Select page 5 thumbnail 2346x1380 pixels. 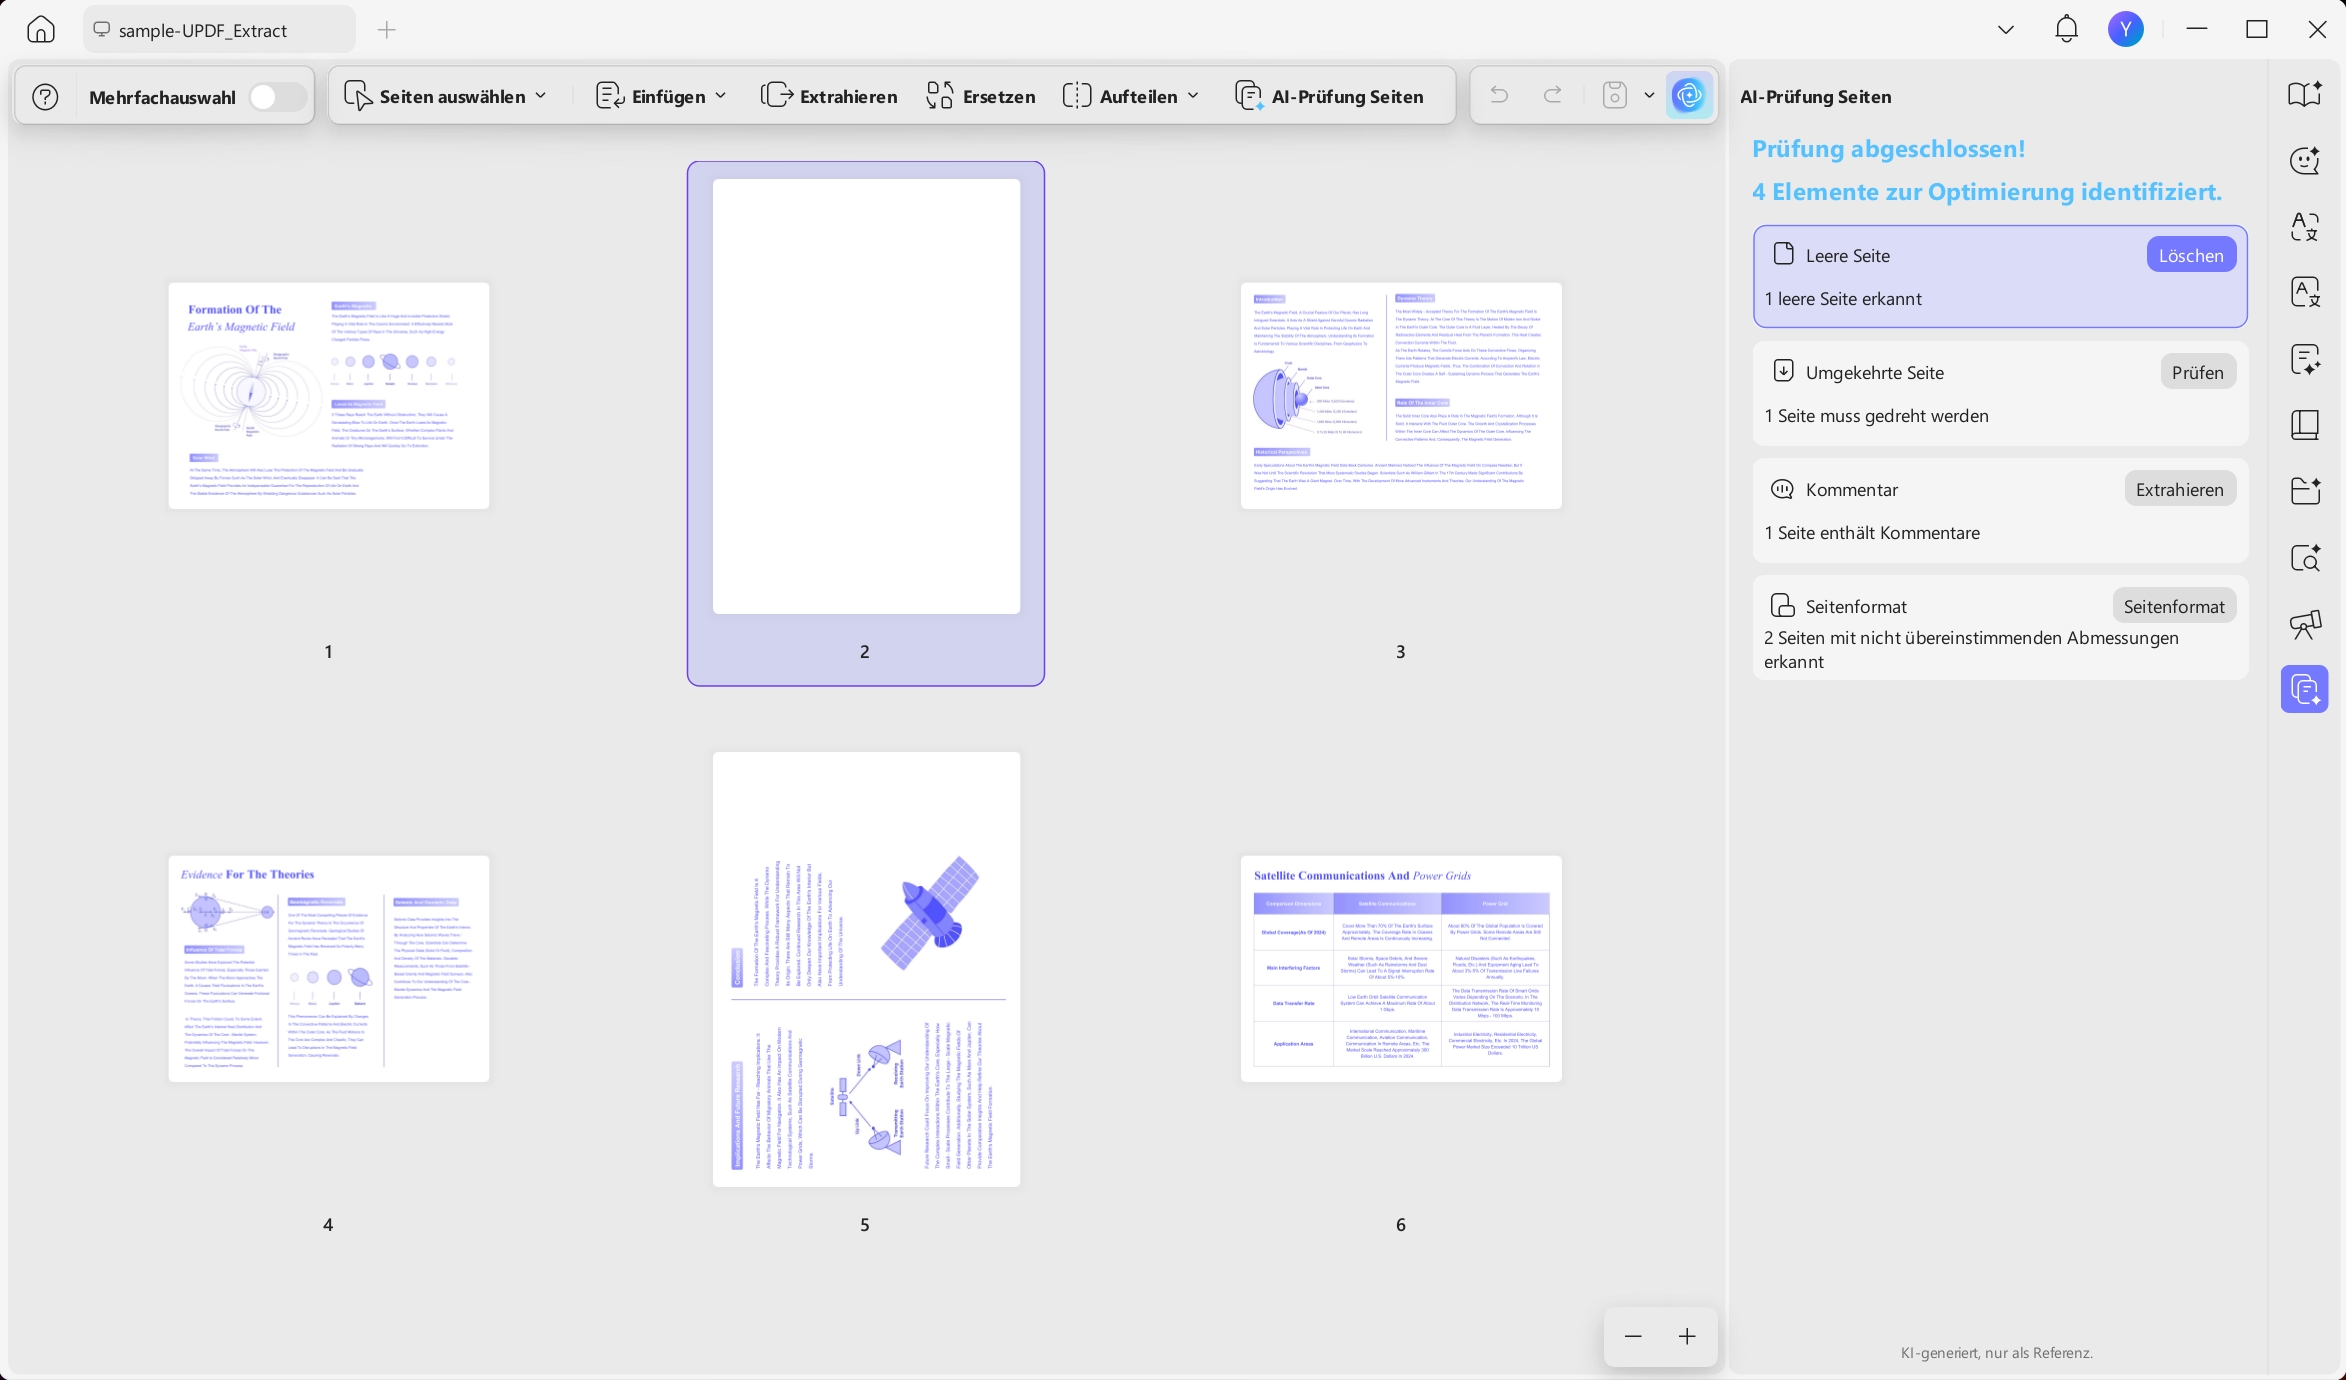(866, 969)
